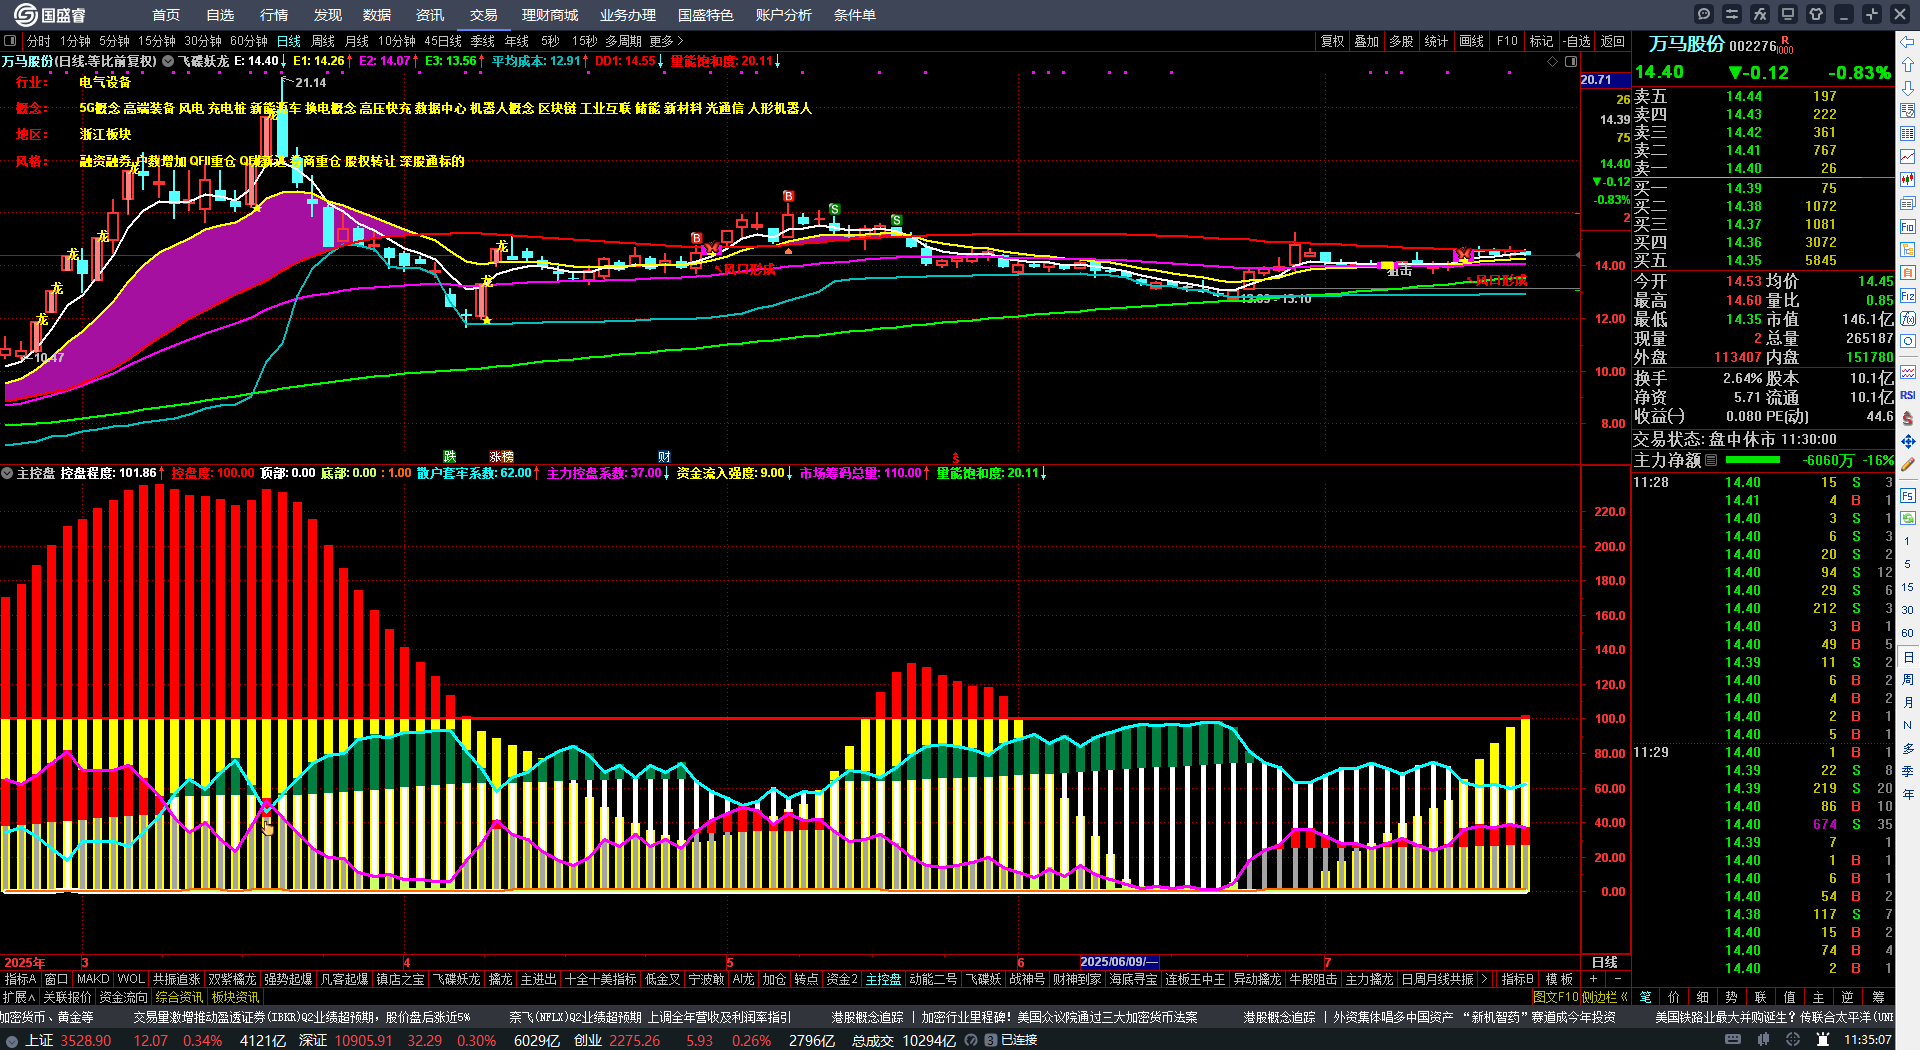
Task: Select the 笔 tick detail tab
Action: [x=1645, y=997]
